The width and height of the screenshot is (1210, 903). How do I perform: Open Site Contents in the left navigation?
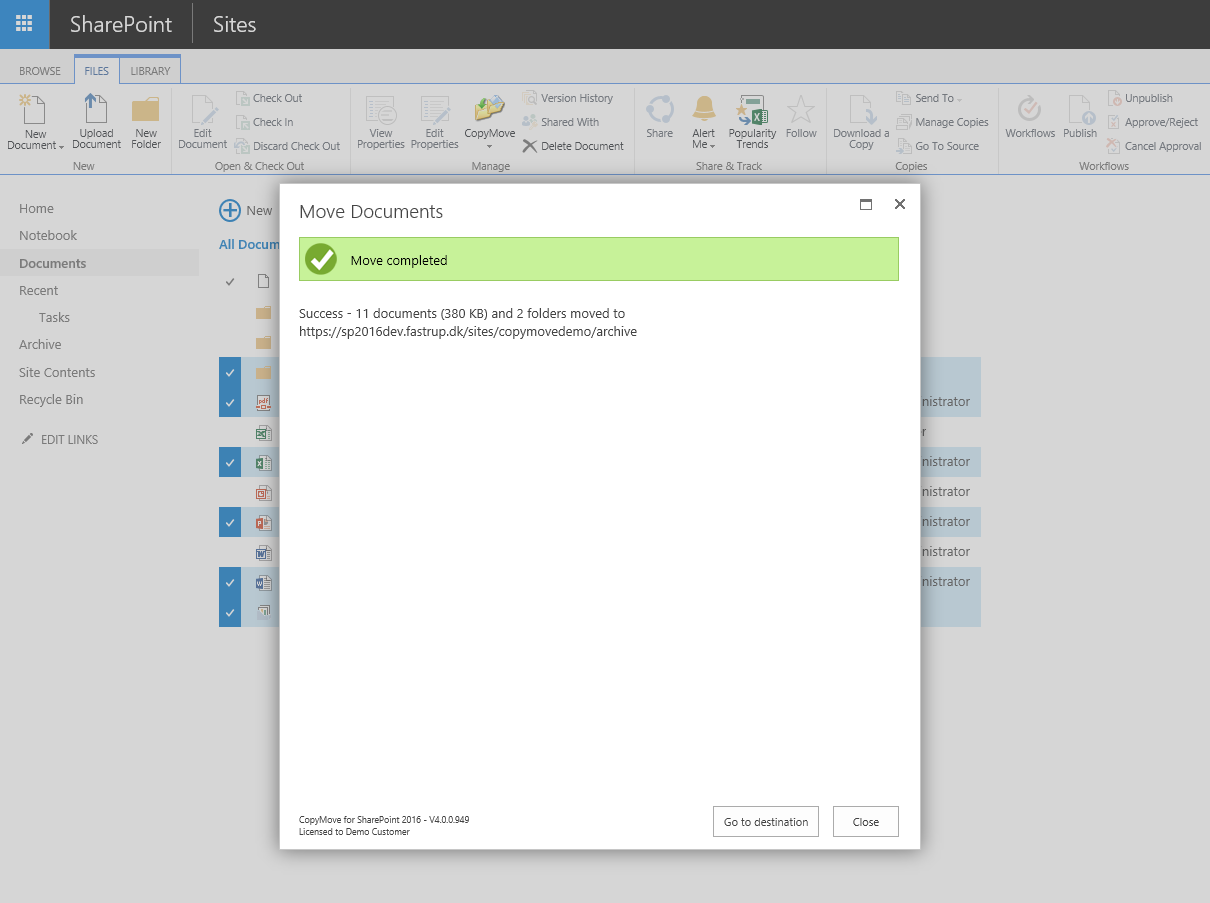pyautogui.click(x=57, y=372)
